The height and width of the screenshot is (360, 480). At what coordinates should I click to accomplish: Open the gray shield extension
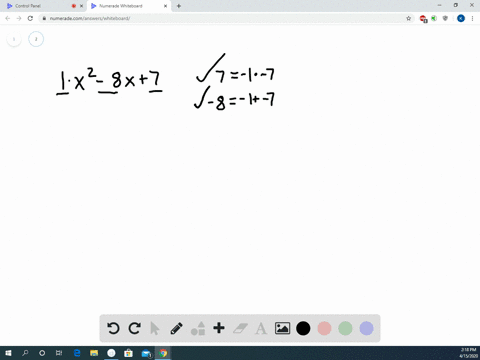[x=445, y=18]
